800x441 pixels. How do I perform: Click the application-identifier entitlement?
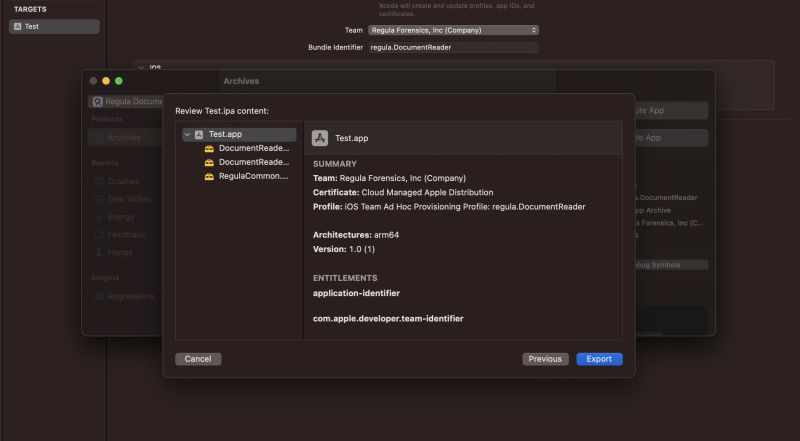tap(356, 293)
